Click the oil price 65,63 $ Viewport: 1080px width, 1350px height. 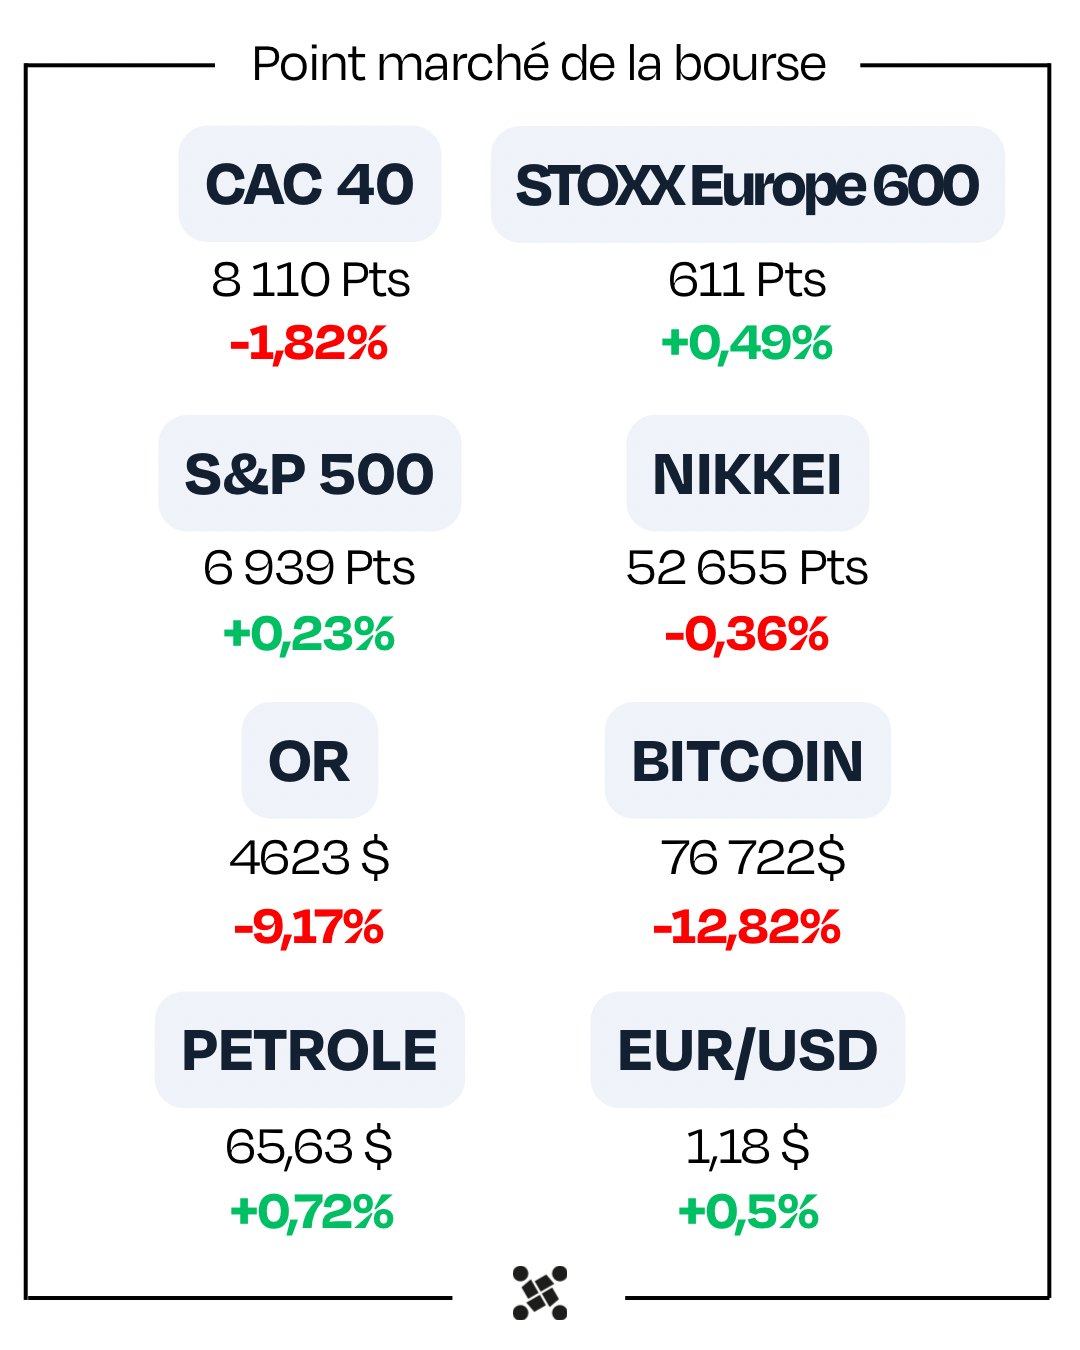309,1146
